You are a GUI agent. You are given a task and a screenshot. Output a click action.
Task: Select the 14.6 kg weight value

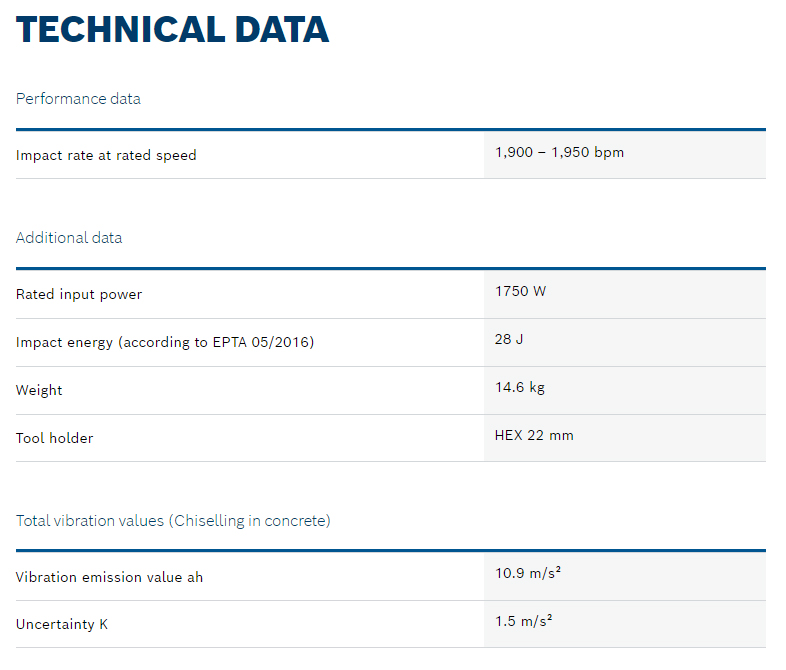(520, 388)
